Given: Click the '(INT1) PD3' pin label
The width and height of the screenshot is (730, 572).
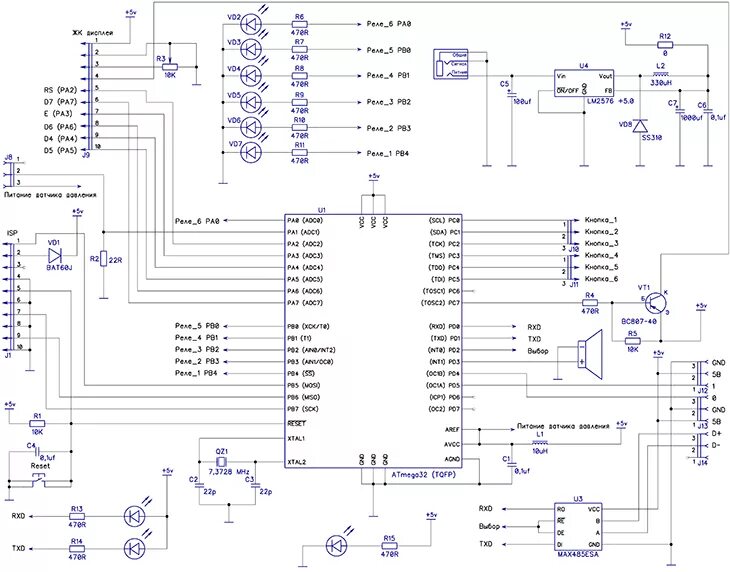Looking at the screenshot, I should tap(444, 362).
